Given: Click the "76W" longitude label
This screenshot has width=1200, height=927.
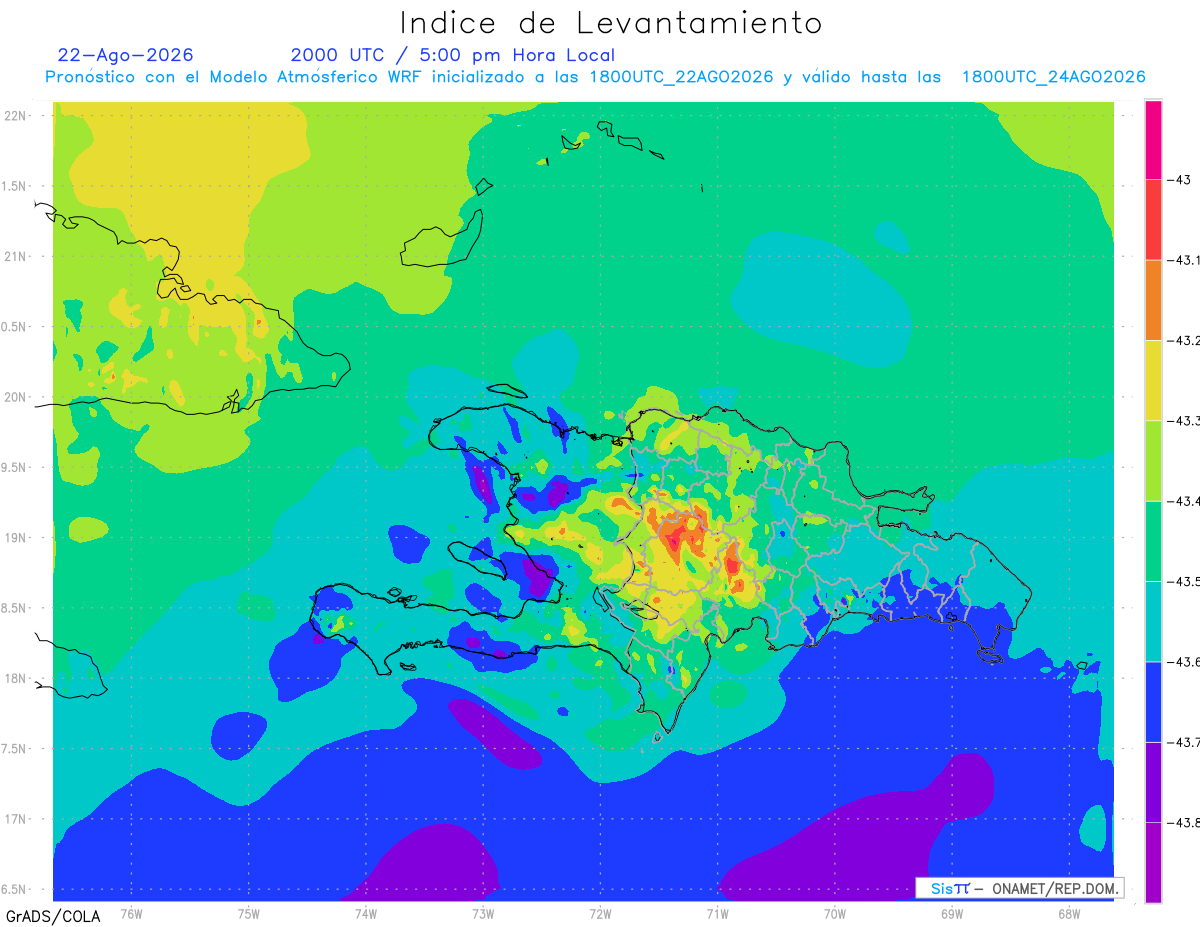Looking at the screenshot, I should (131, 914).
